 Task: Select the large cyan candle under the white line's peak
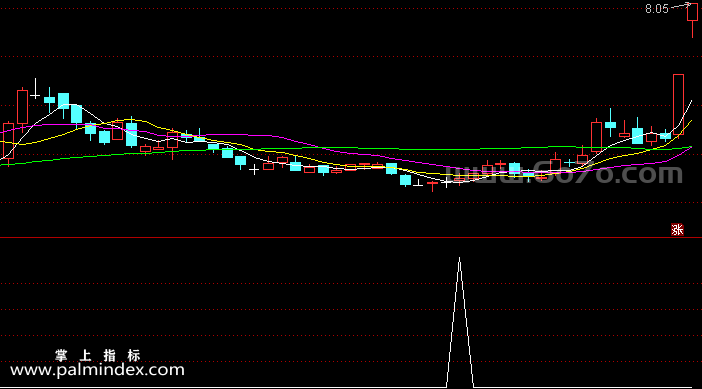pos(77,114)
